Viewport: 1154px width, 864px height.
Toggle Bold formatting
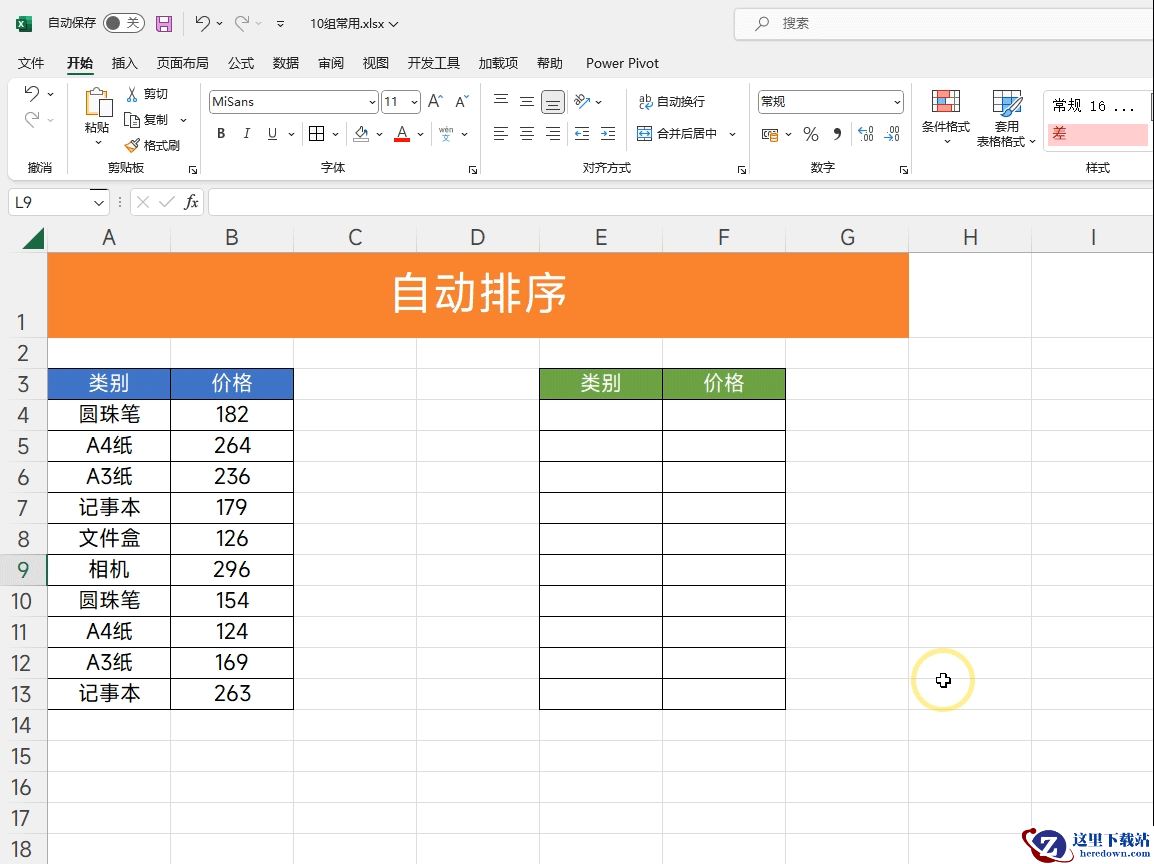coord(221,133)
